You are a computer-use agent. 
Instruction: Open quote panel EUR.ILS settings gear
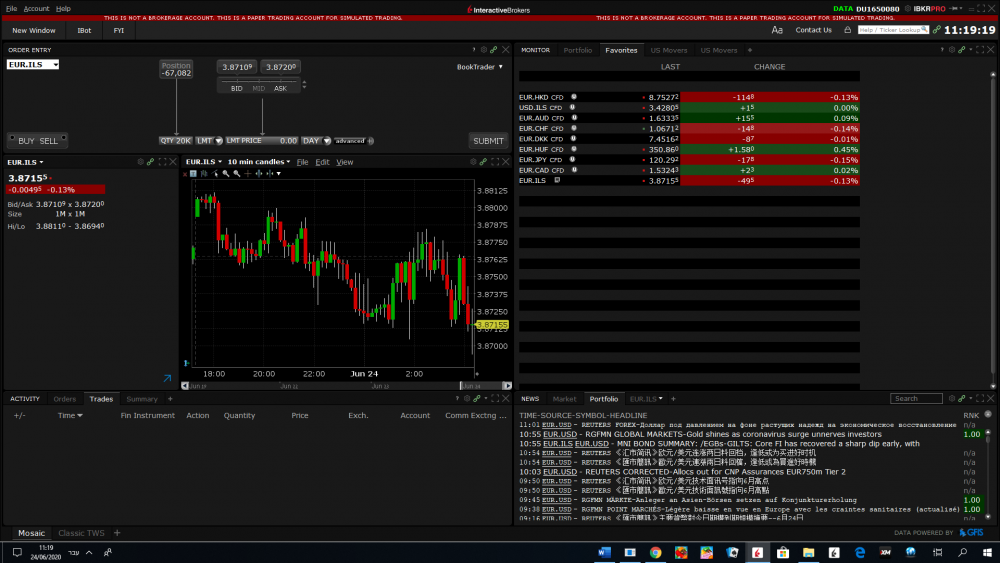tap(140, 162)
